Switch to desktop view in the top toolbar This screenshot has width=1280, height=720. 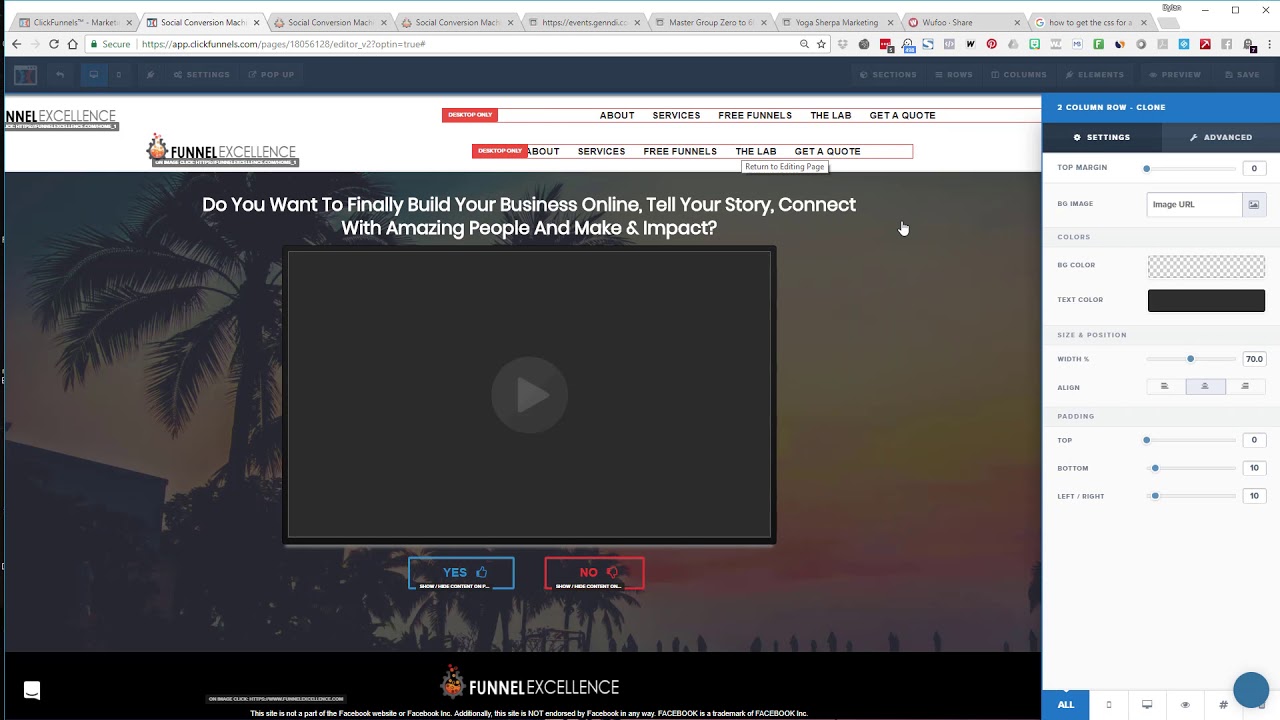point(94,74)
